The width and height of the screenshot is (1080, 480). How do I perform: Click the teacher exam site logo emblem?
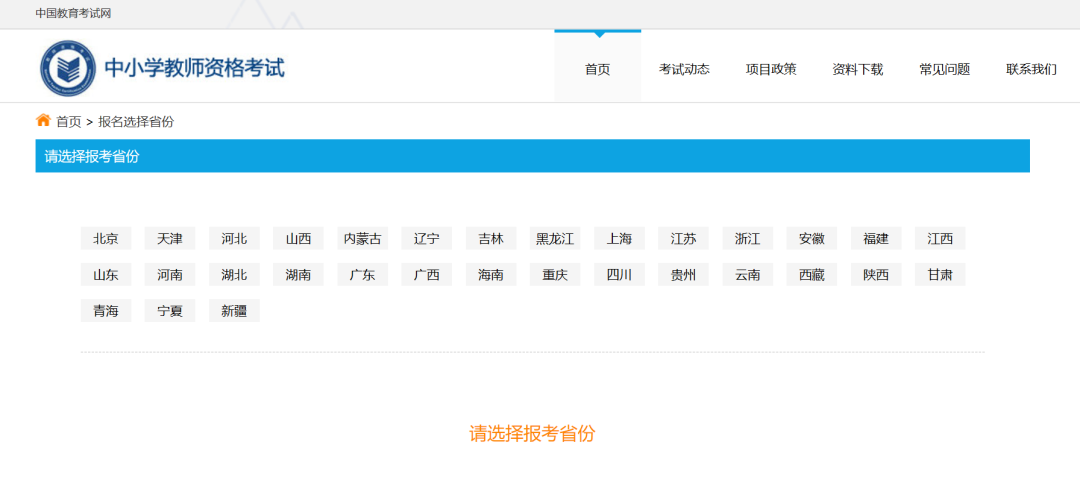(x=68, y=68)
